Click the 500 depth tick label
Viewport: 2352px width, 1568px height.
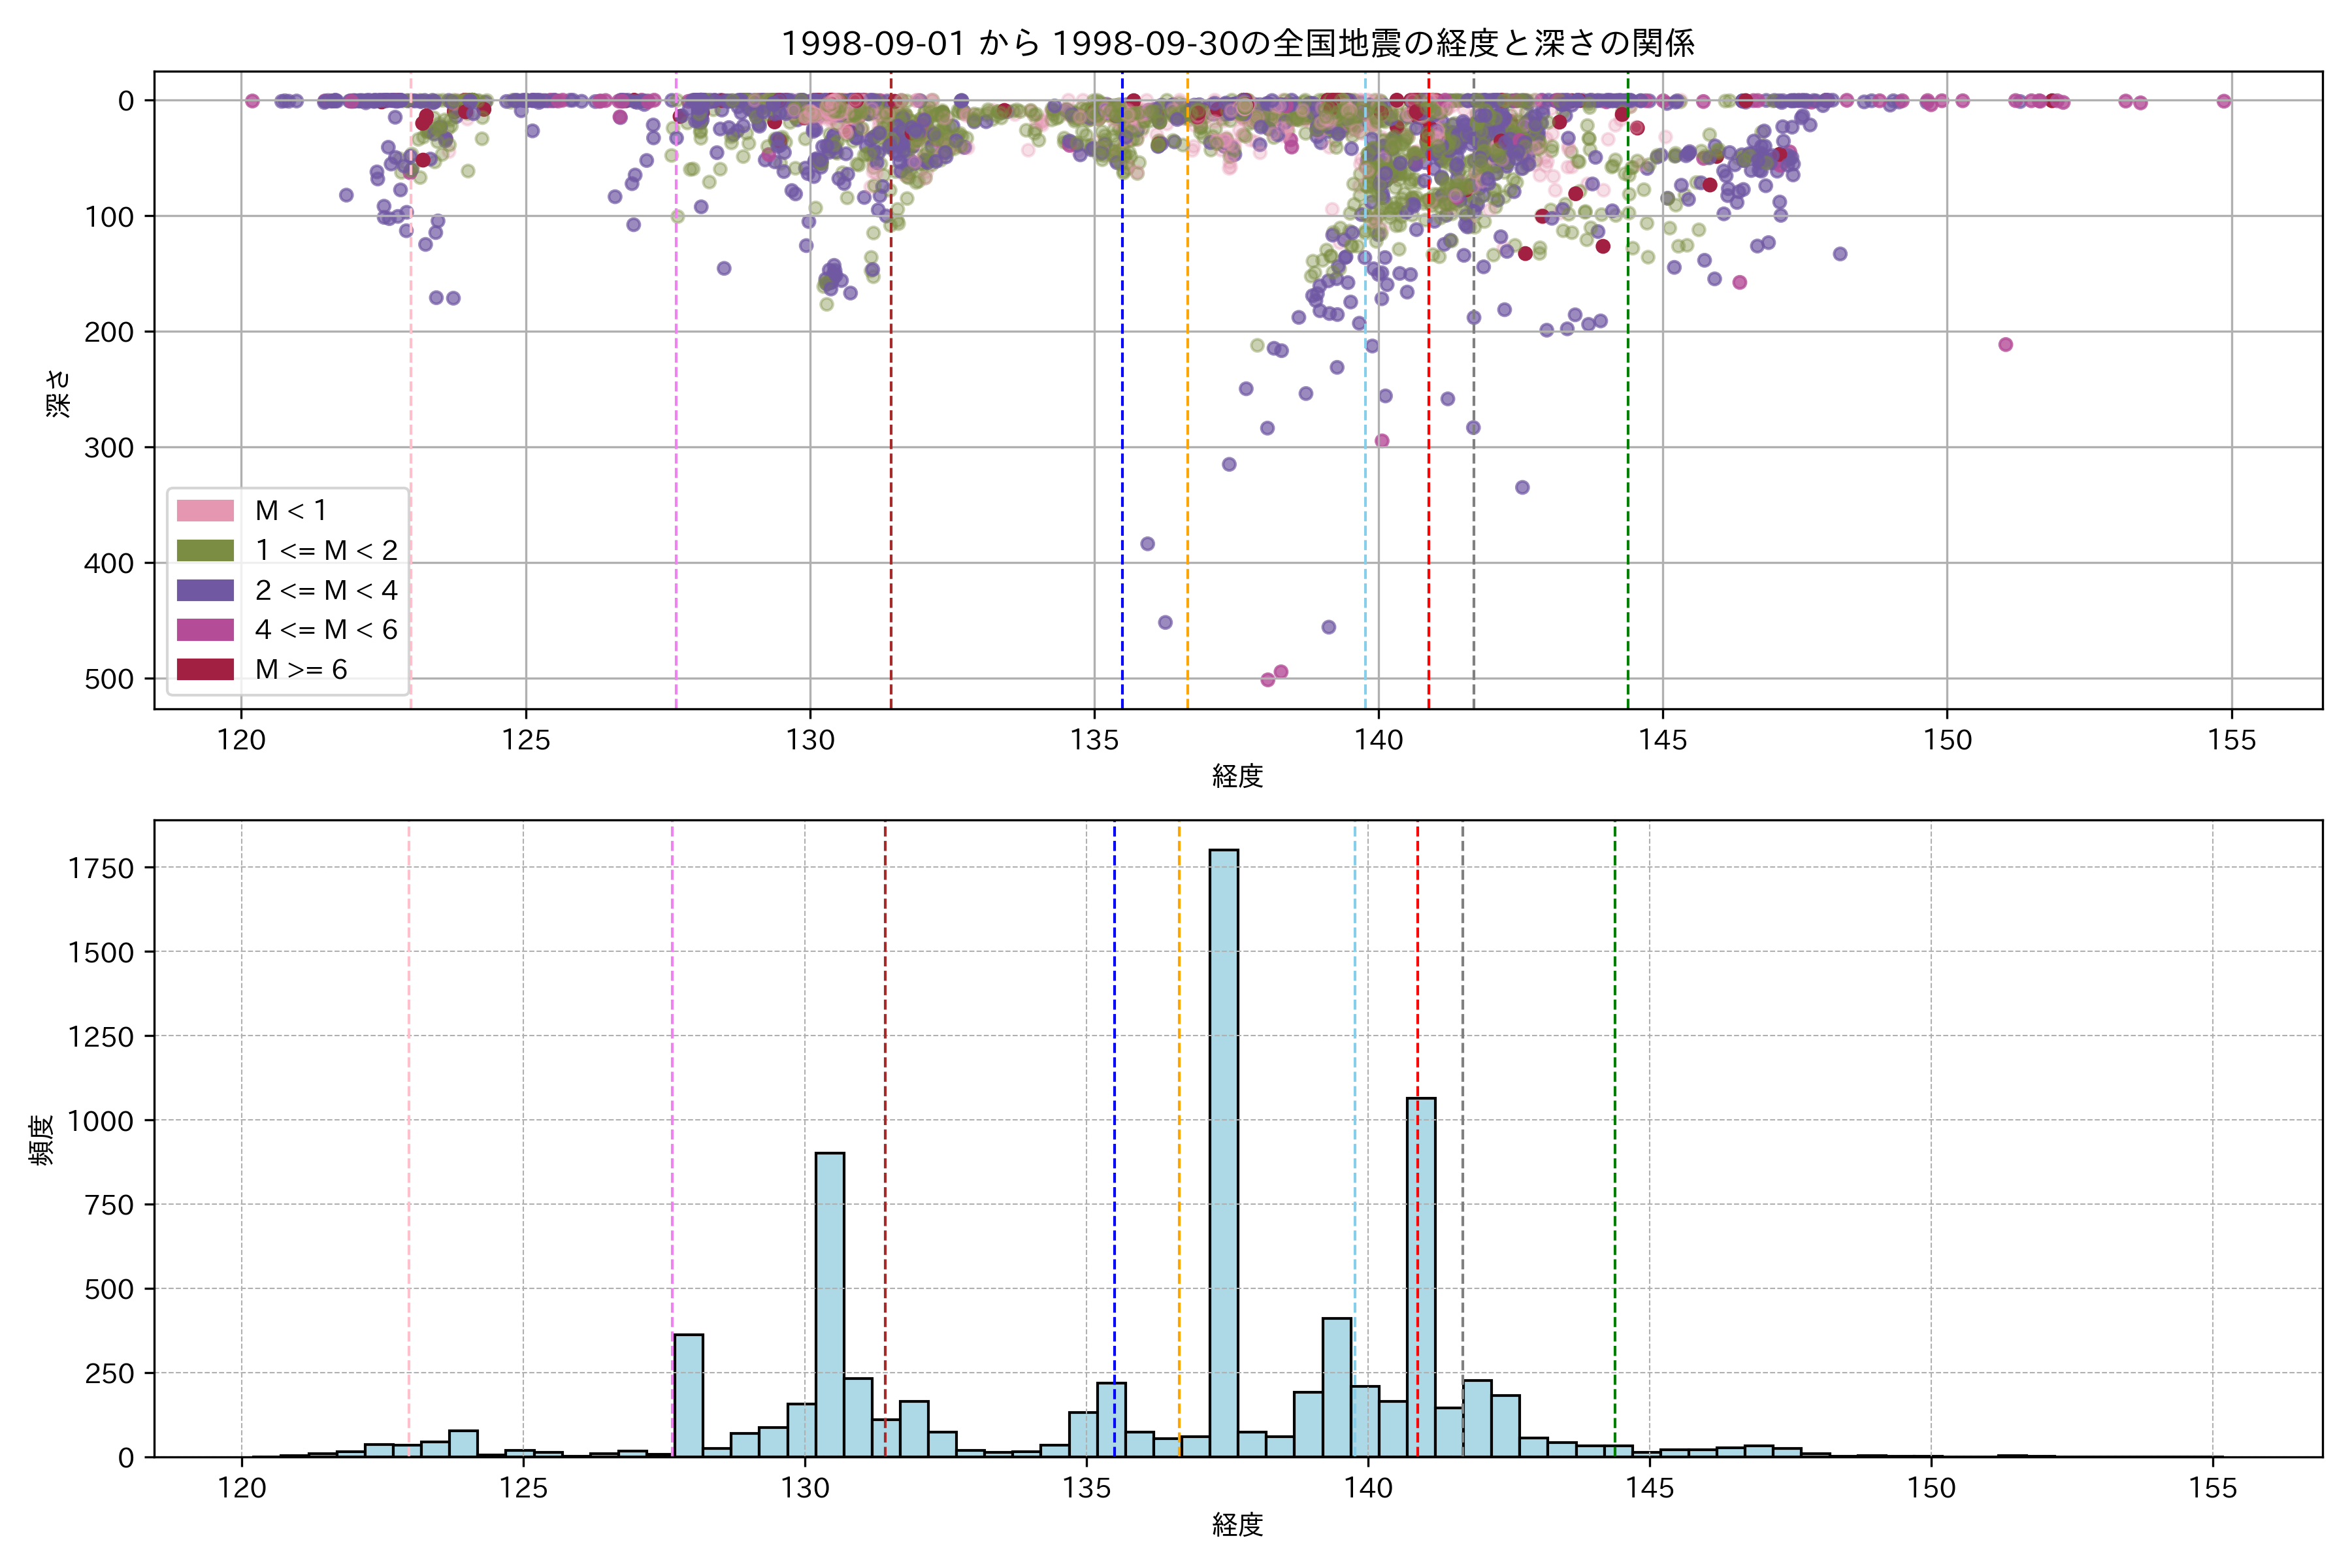[x=109, y=679]
